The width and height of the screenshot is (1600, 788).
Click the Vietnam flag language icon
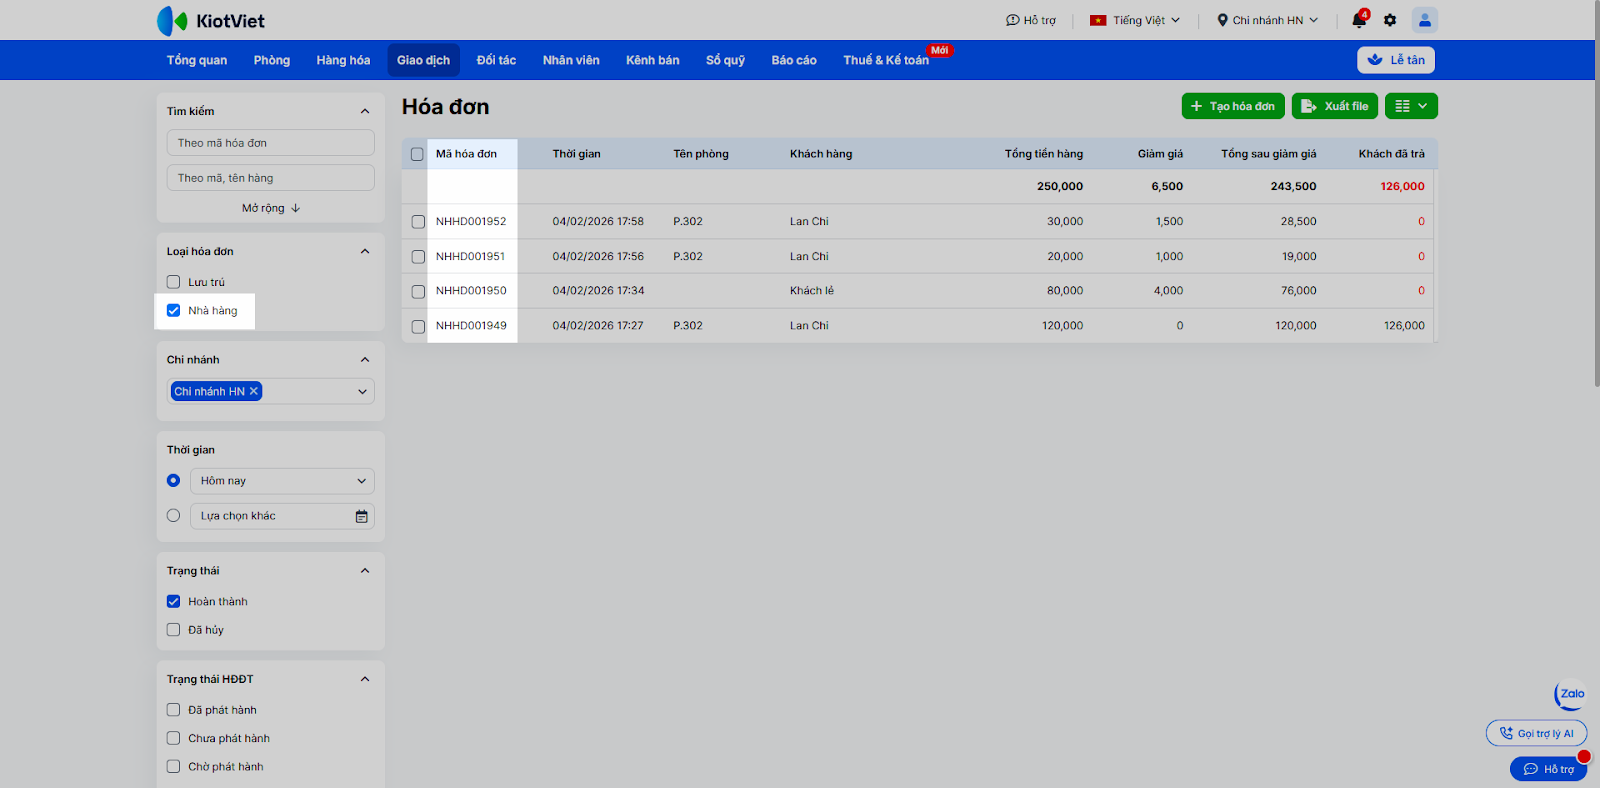point(1098,20)
